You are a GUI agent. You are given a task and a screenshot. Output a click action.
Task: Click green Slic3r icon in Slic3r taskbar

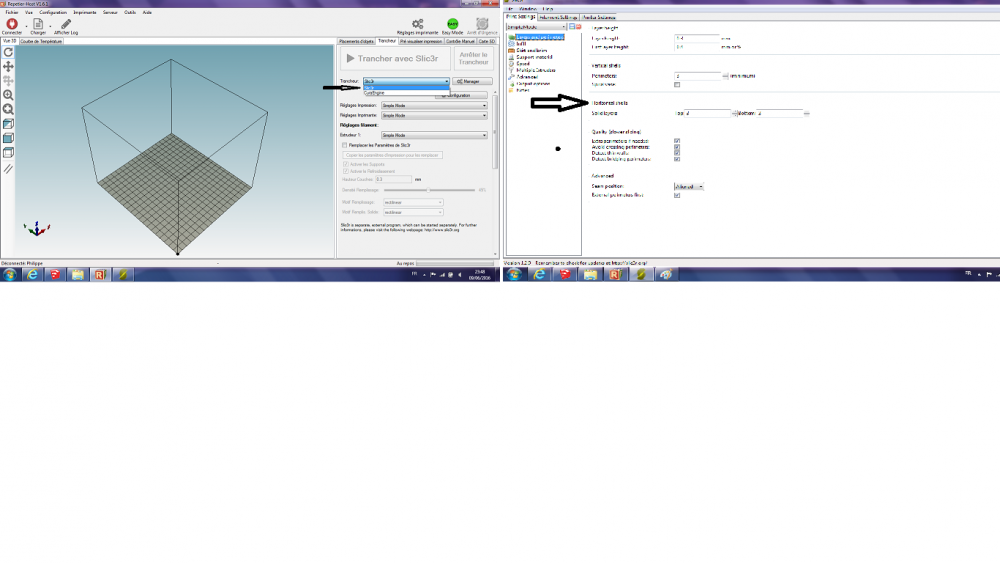pos(640,274)
